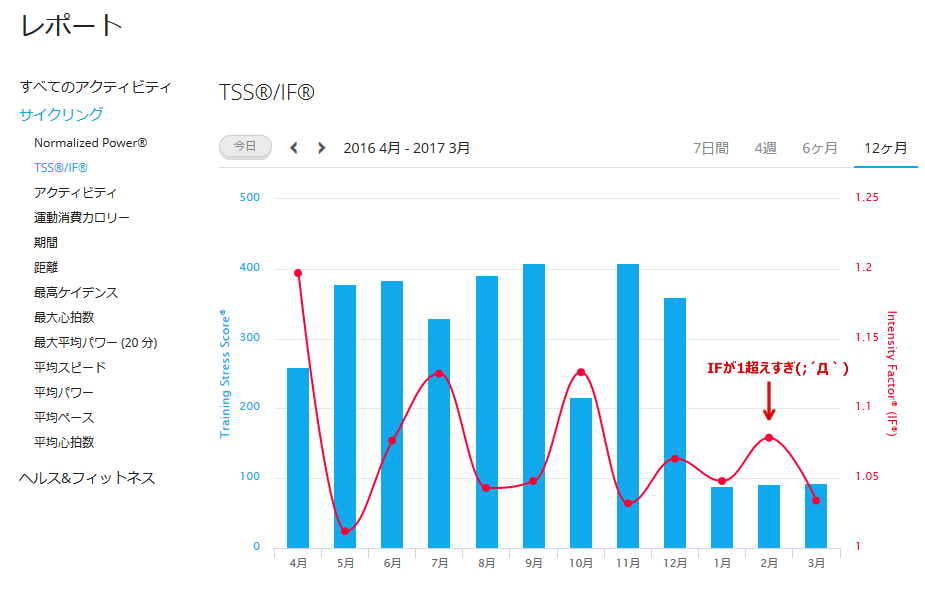Open the 平均ペース report
Image resolution: width=925 pixels, height=595 pixels.
pyautogui.click(x=64, y=418)
